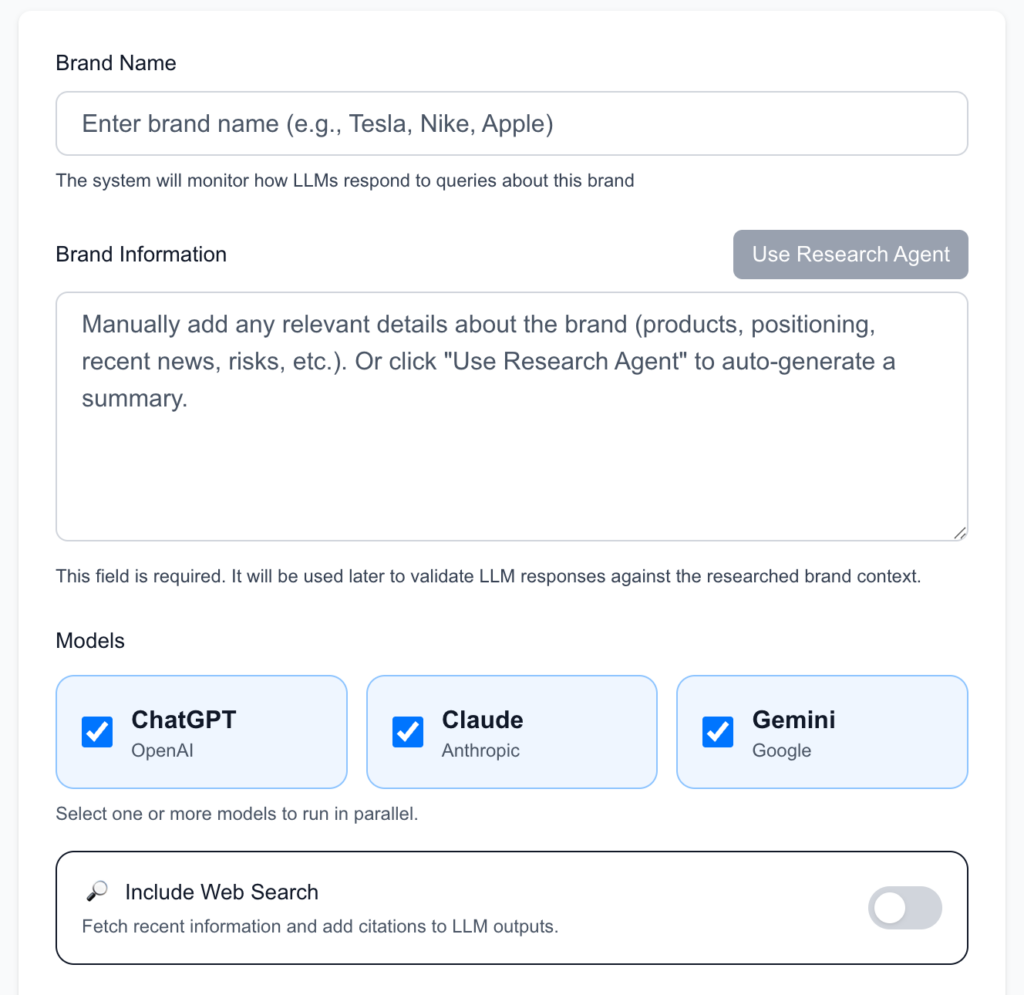
Task: Enable the Include Web Search toggle switch
Action: point(905,908)
